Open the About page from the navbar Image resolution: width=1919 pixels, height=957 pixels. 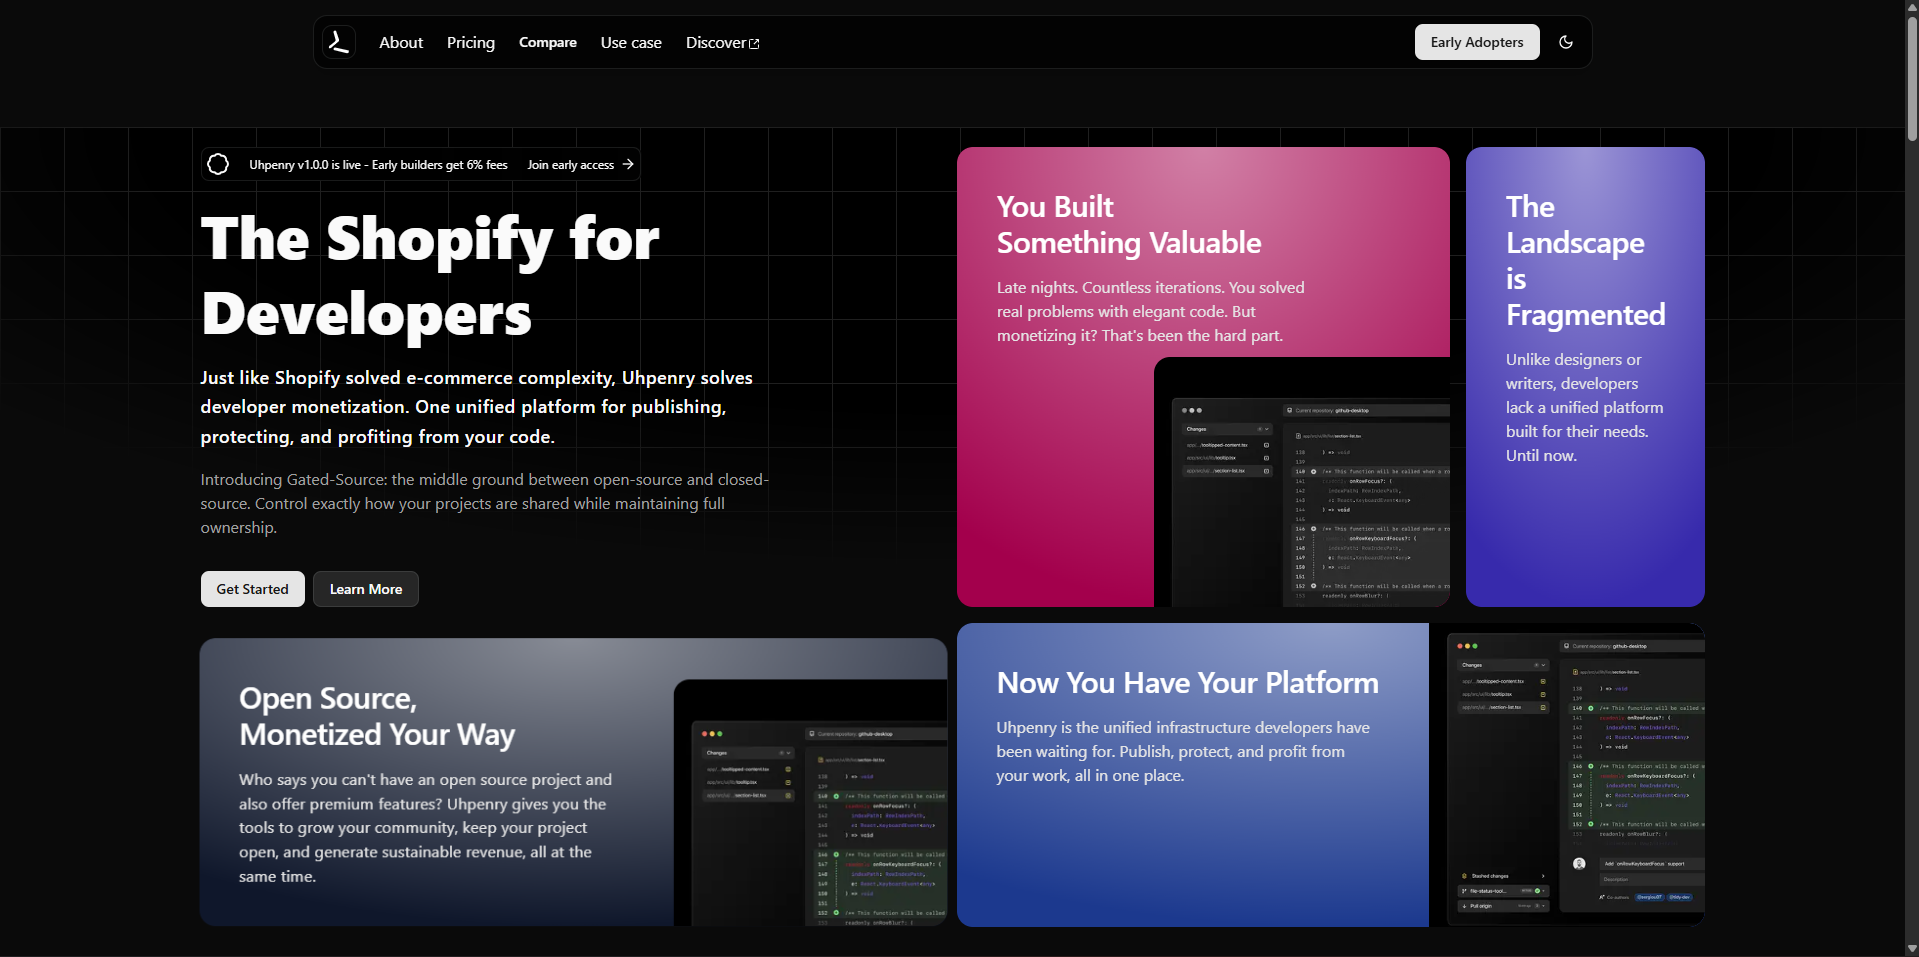click(x=400, y=42)
